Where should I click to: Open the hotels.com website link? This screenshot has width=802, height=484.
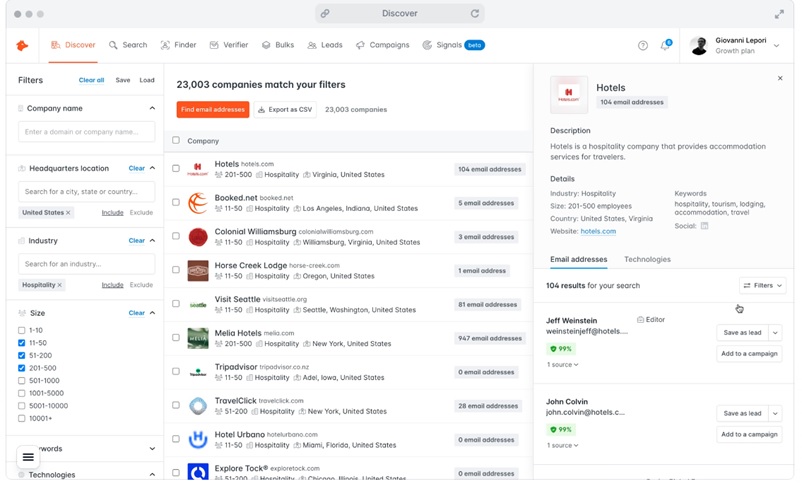click(598, 231)
